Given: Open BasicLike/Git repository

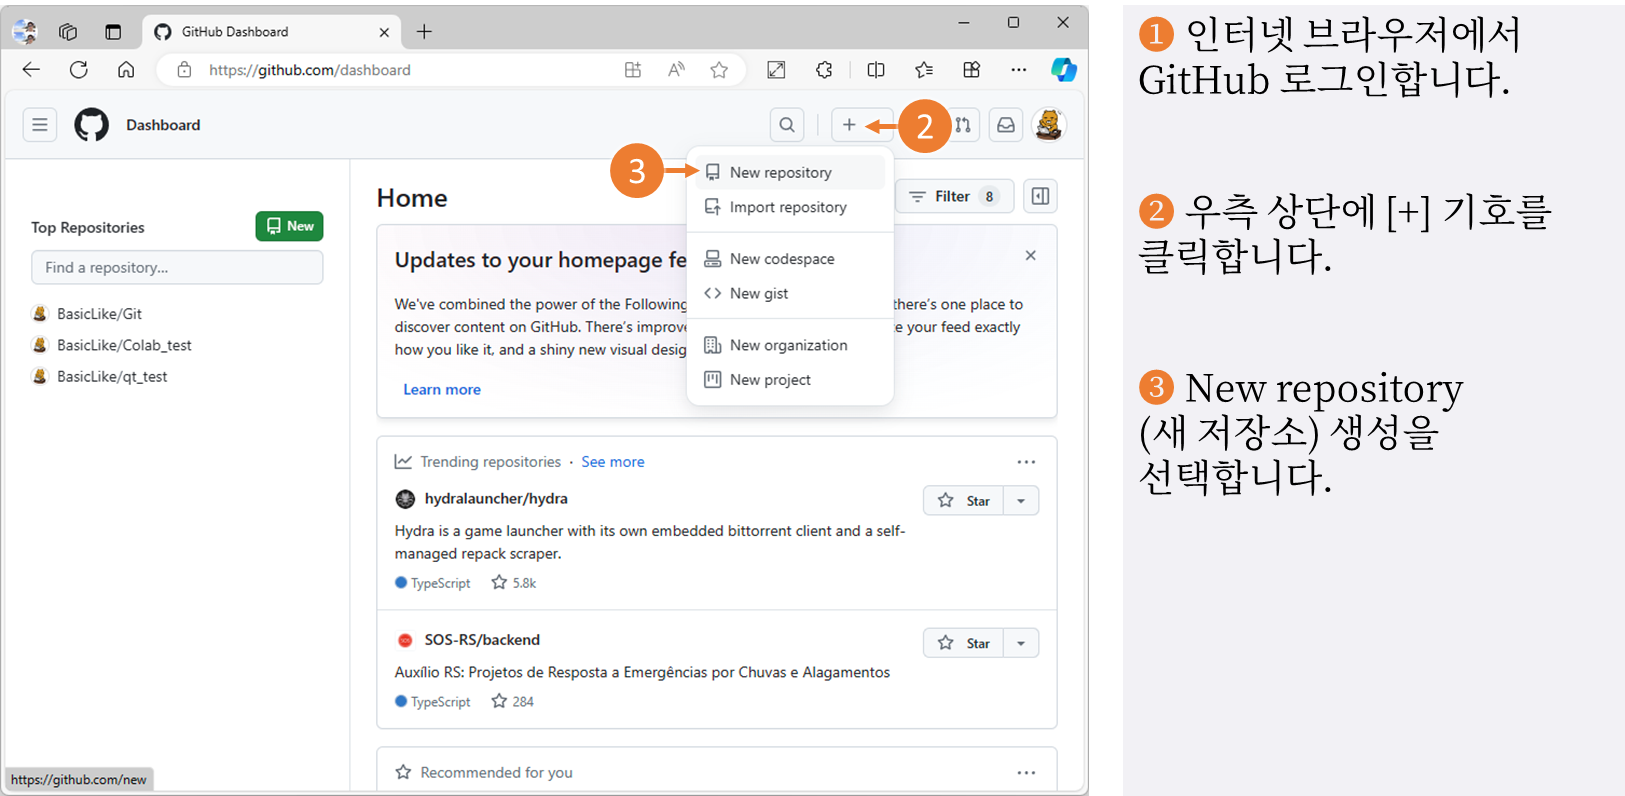Looking at the screenshot, I should [x=99, y=314].
